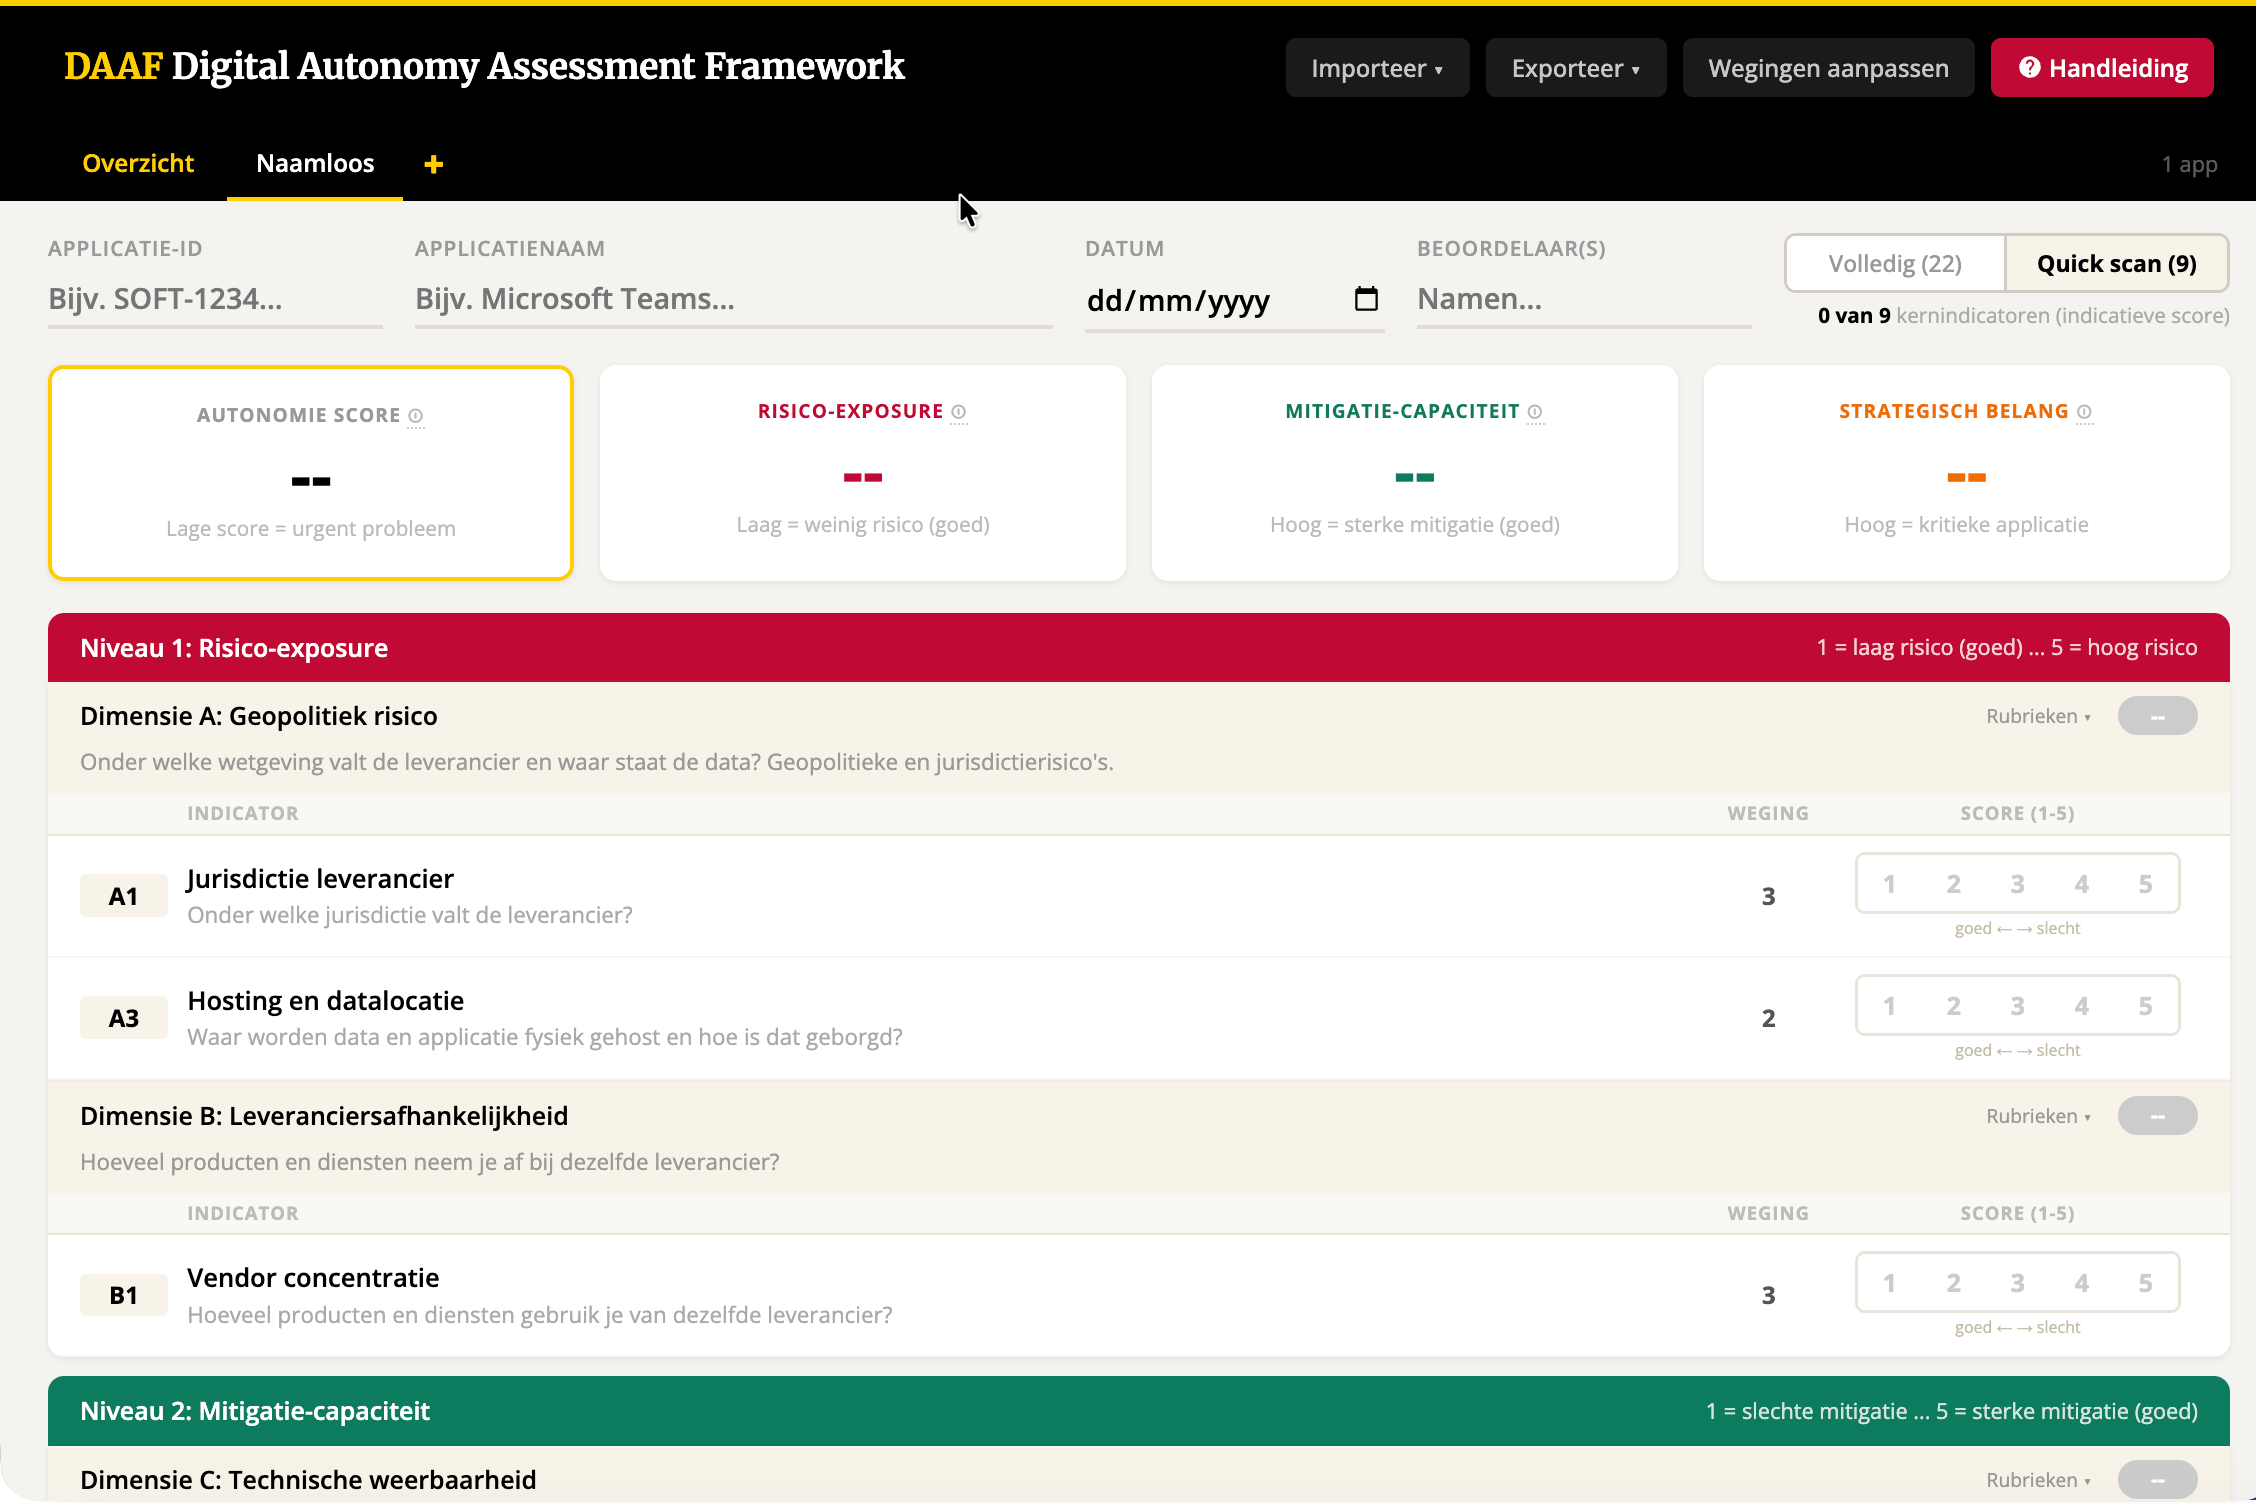2256x1504 pixels.
Task: Expand Rubrieken for Dimensie B Leveranciersafhankelijkheid
Action: [2038, 1116]
